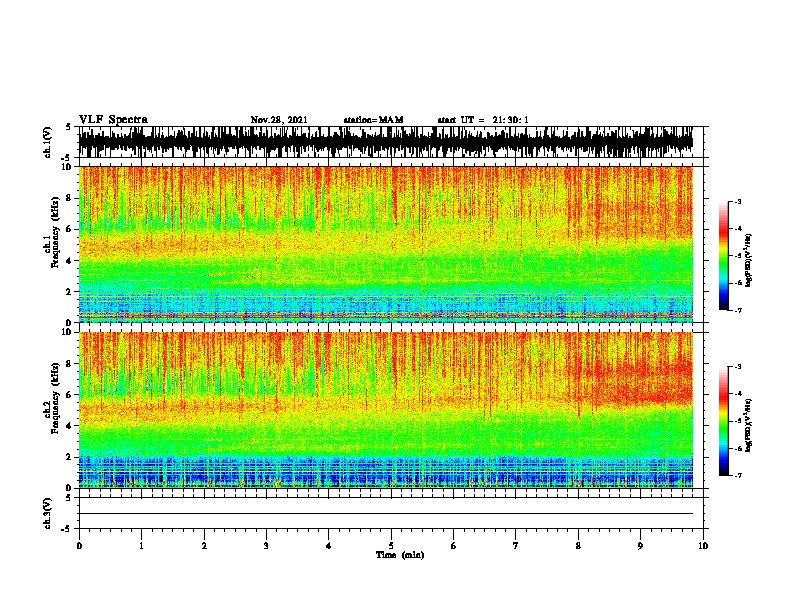This screenshot has width=792, height=612.
Task: Click the "-3" label on ch.1 color bar
Action: click(x=738, y=201)
